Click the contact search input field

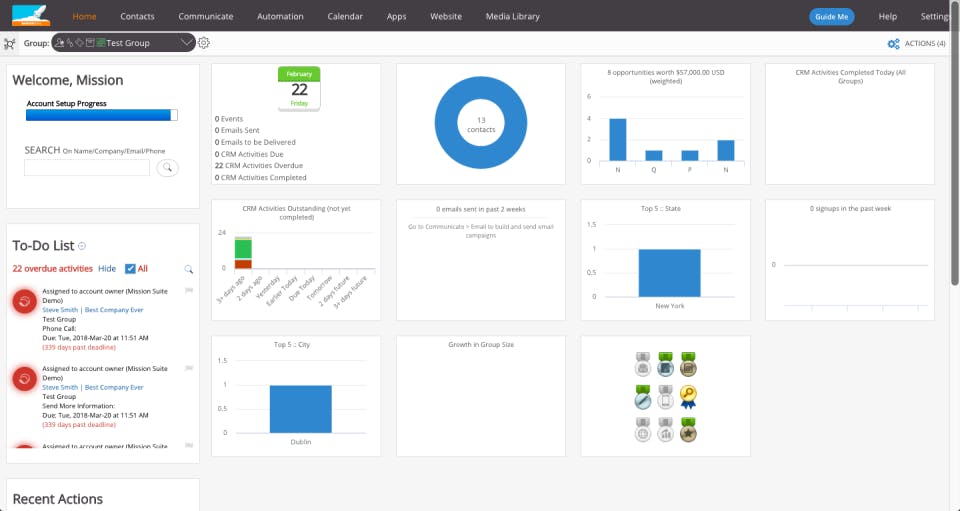pos(87,168)
